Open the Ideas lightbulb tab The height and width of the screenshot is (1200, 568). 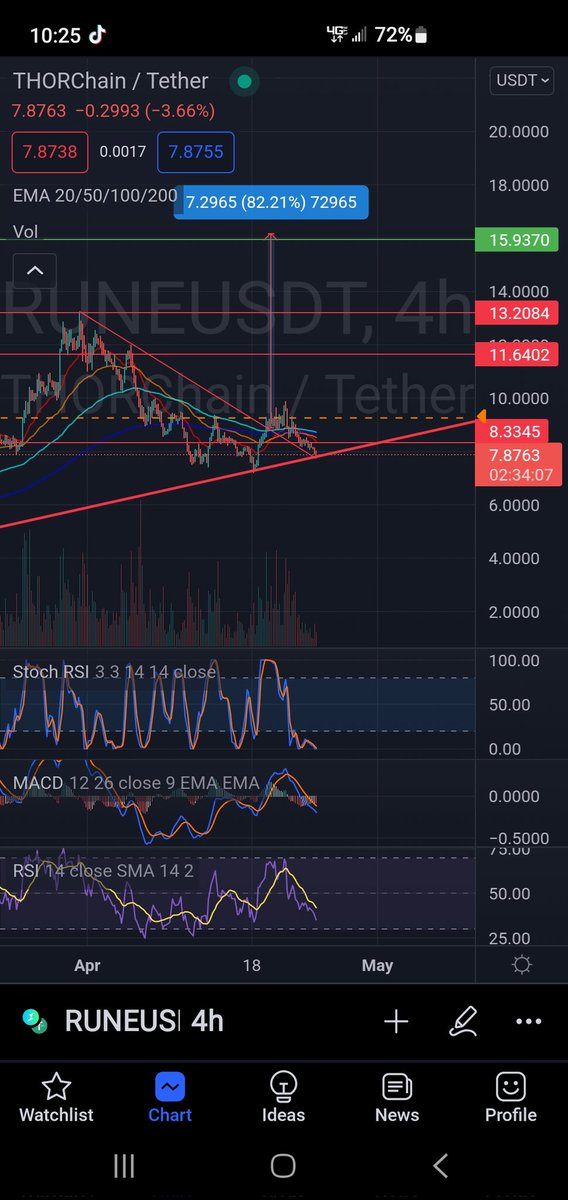tap(283, 1098)
